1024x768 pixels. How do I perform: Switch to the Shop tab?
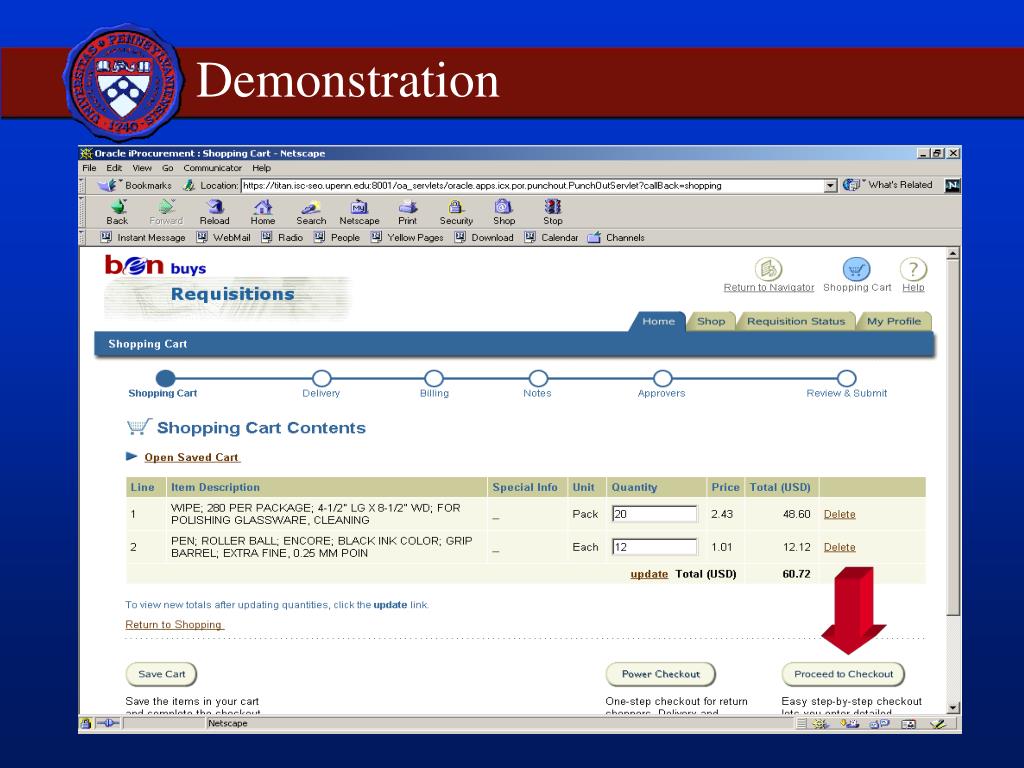click(711, 321)
